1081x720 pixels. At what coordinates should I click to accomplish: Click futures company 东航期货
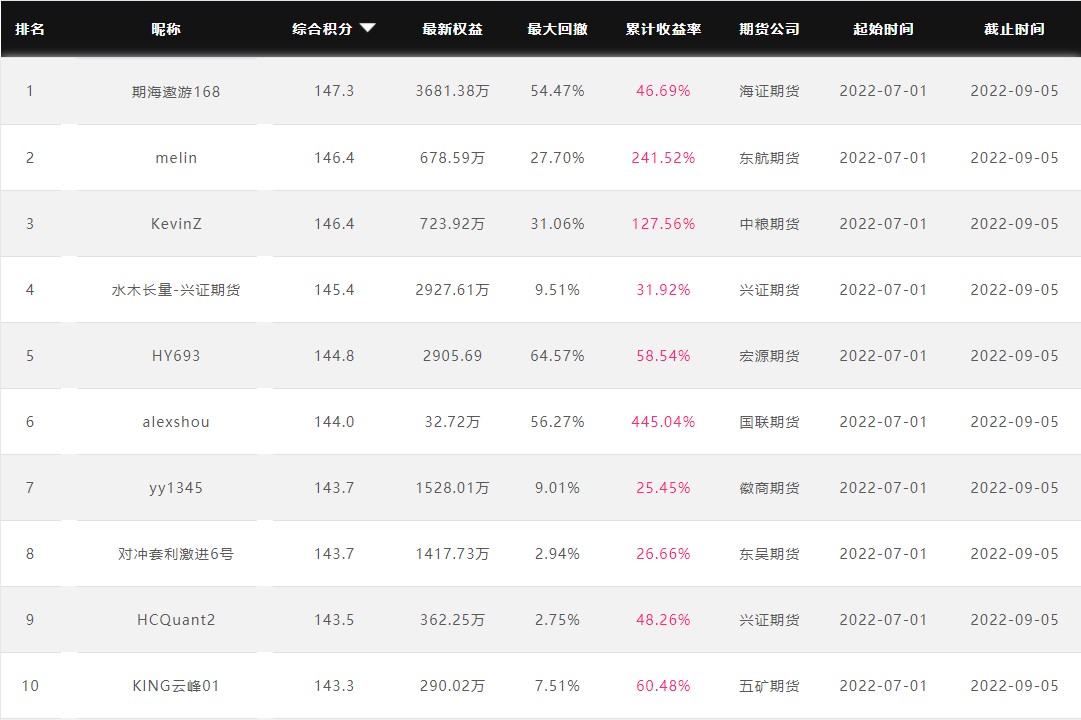(x=769, y=158)
